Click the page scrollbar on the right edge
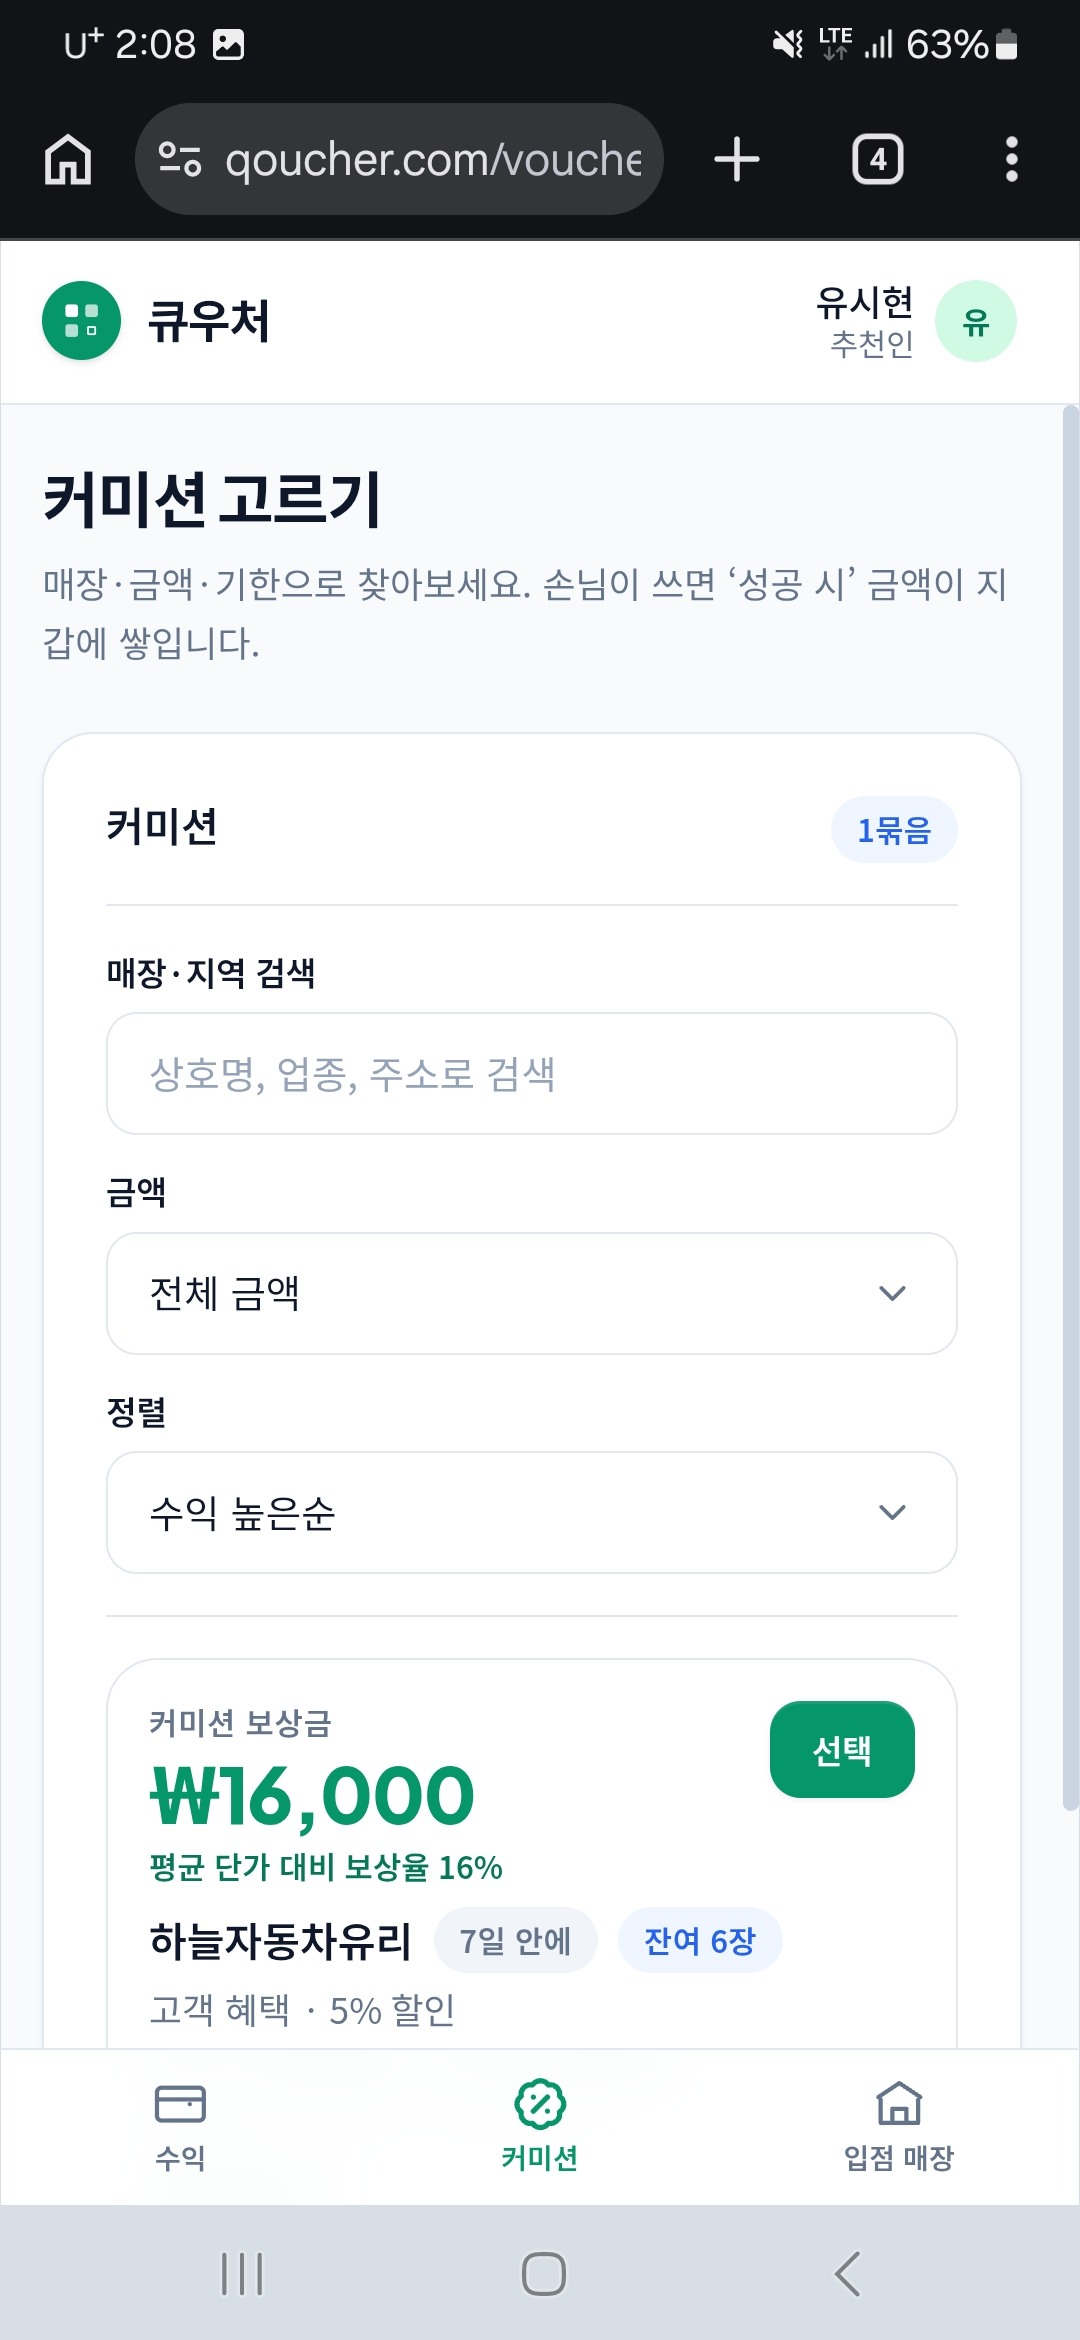 tap(1070, 1108)
